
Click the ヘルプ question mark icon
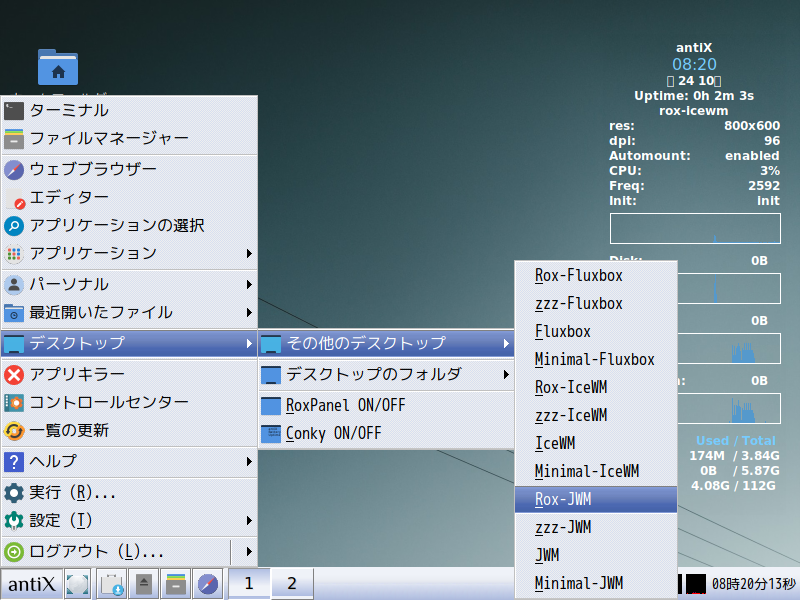14,462
